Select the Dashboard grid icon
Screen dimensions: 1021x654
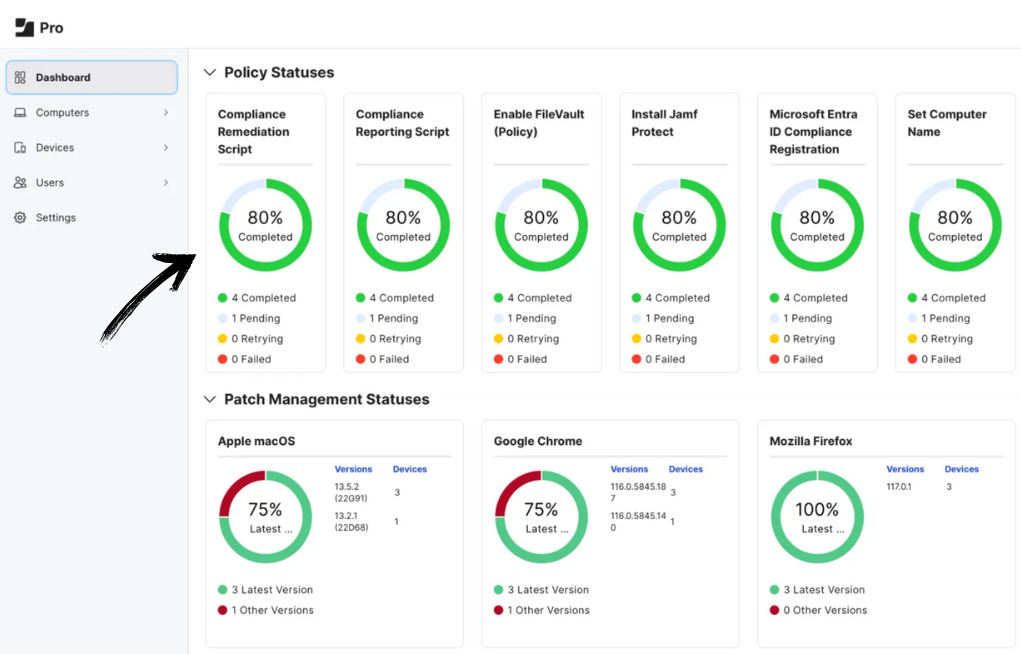pos(20,77)
